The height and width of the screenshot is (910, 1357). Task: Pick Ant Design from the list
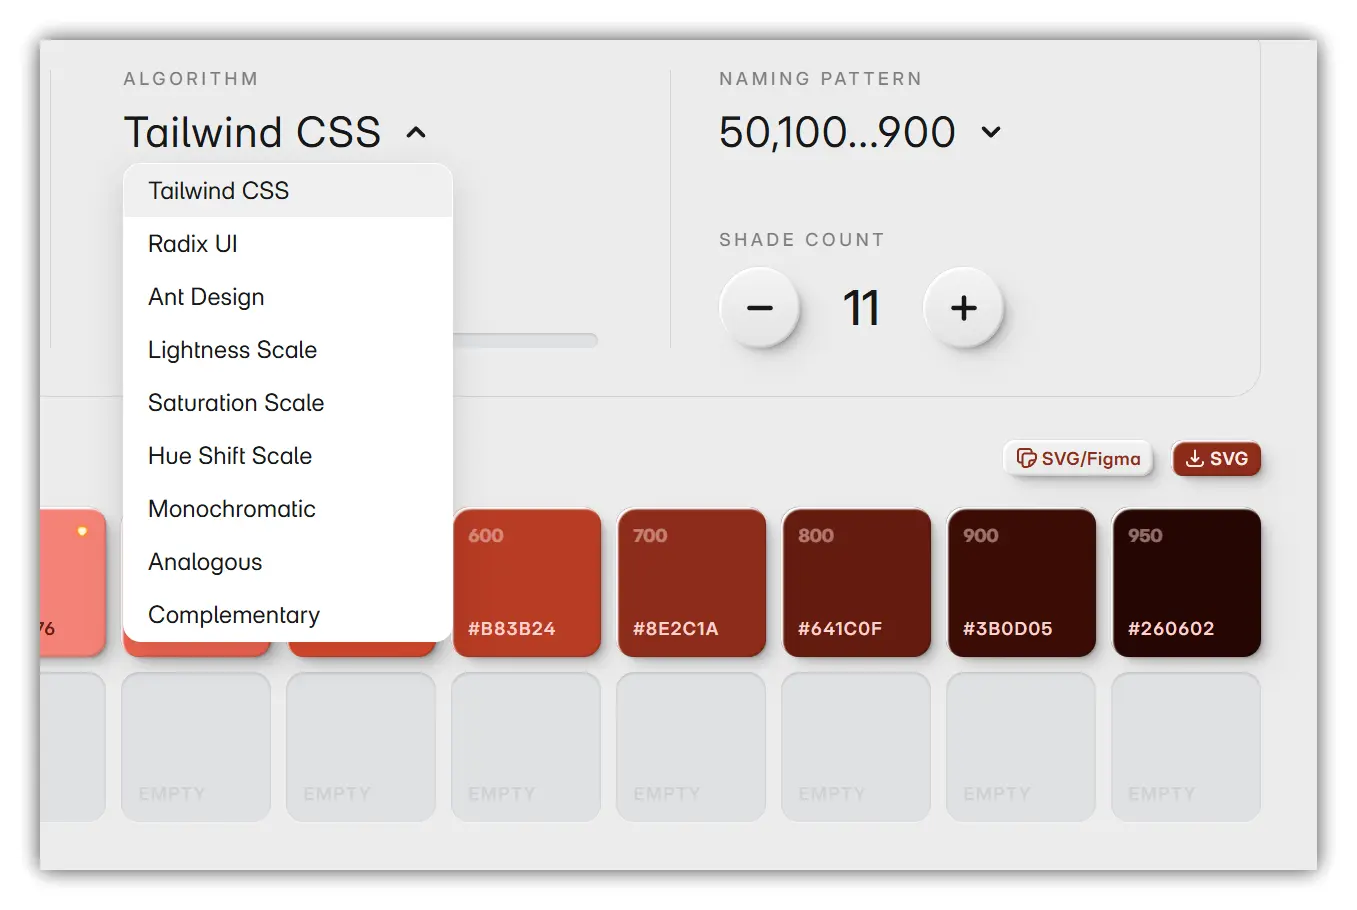tap(288, 297)
